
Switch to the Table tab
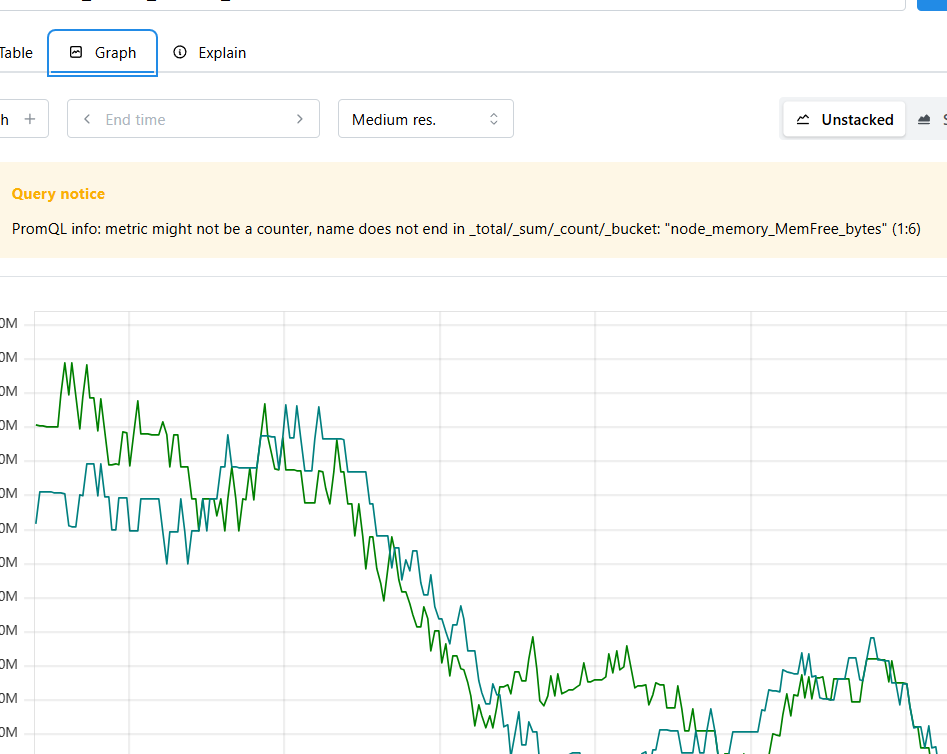tap(16, 53)
